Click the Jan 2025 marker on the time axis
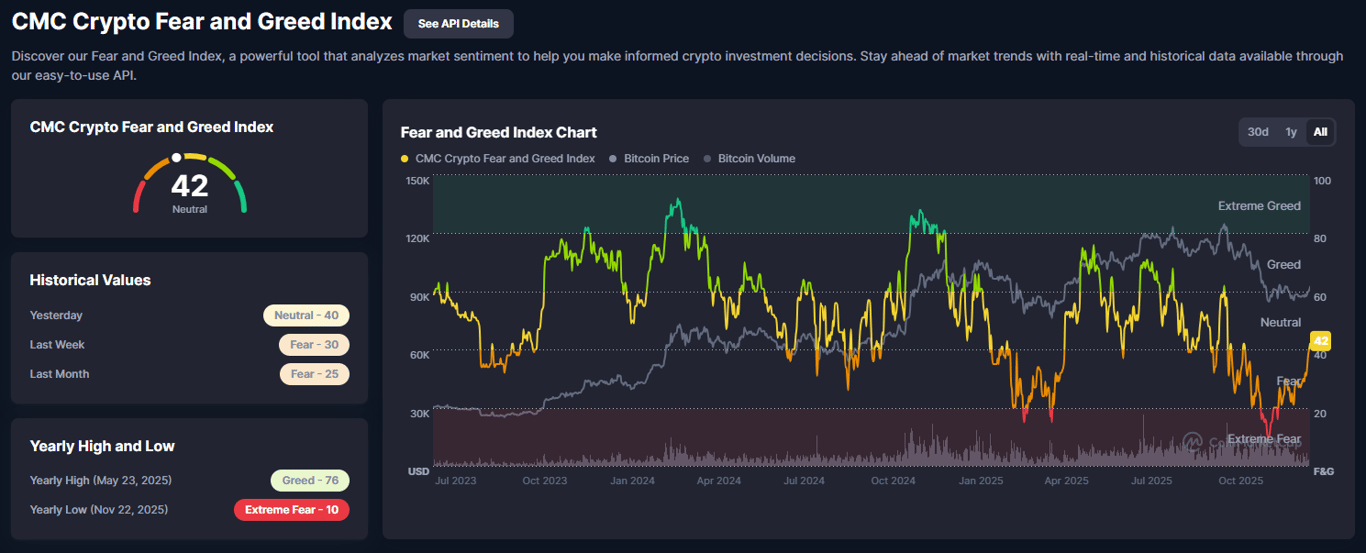This screenshot has height=553, width=1366. pyautogui.click(x=980, y=481)
